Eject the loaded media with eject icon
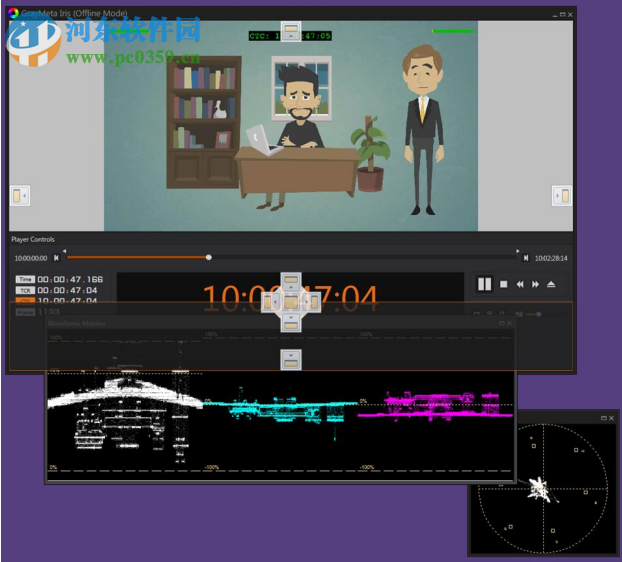Image resolution: width=622 pixels, height=562 pixels. [x=551, y=284]
